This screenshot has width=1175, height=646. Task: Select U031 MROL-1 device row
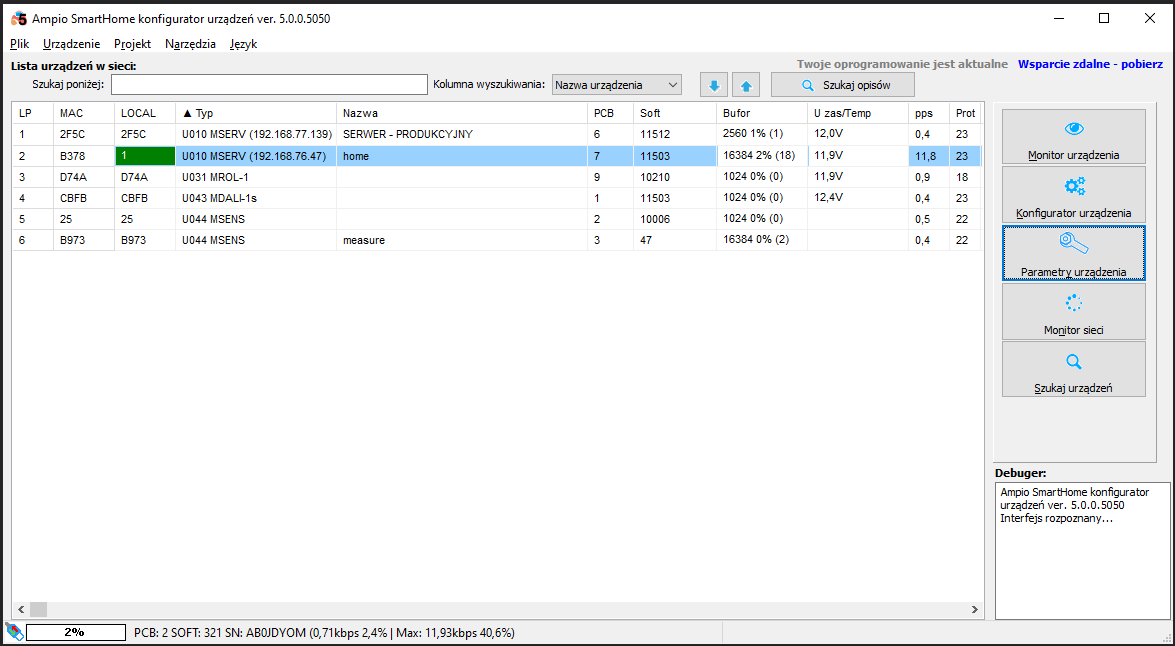click(497, 177)
